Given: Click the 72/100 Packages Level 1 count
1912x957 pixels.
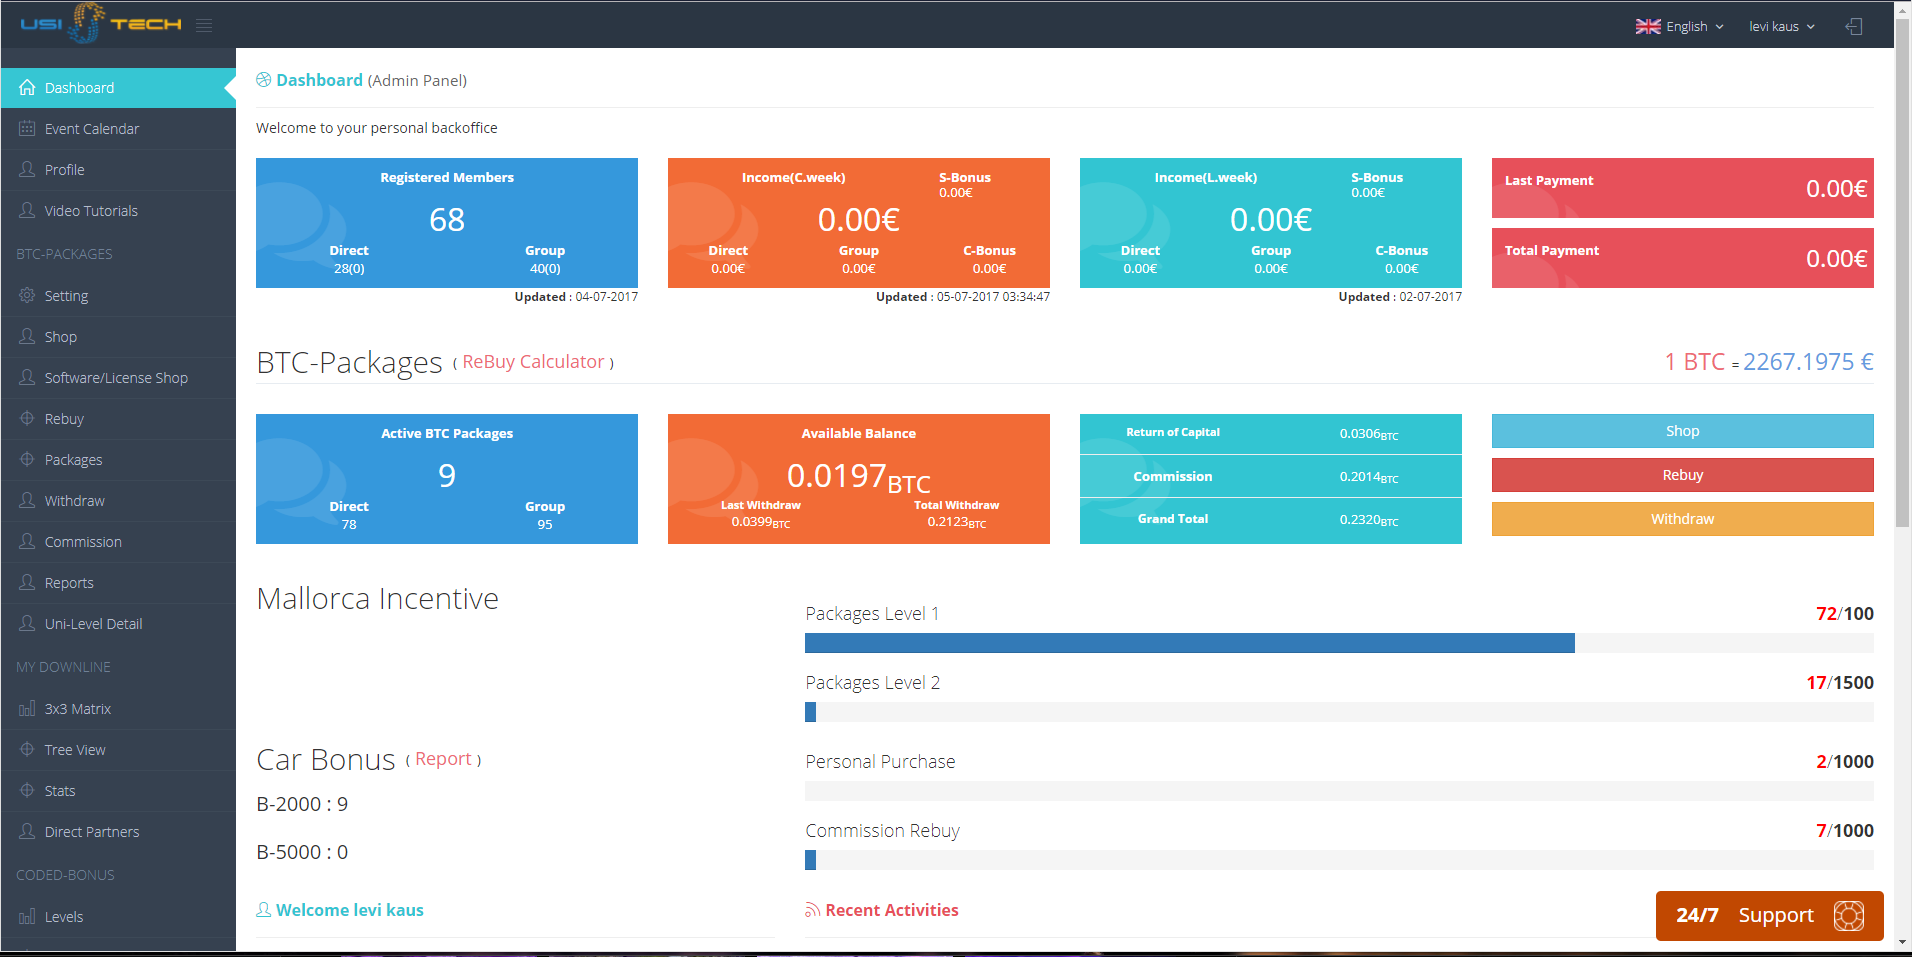Looking at the screenshot, I should (x=1844, y=614).
